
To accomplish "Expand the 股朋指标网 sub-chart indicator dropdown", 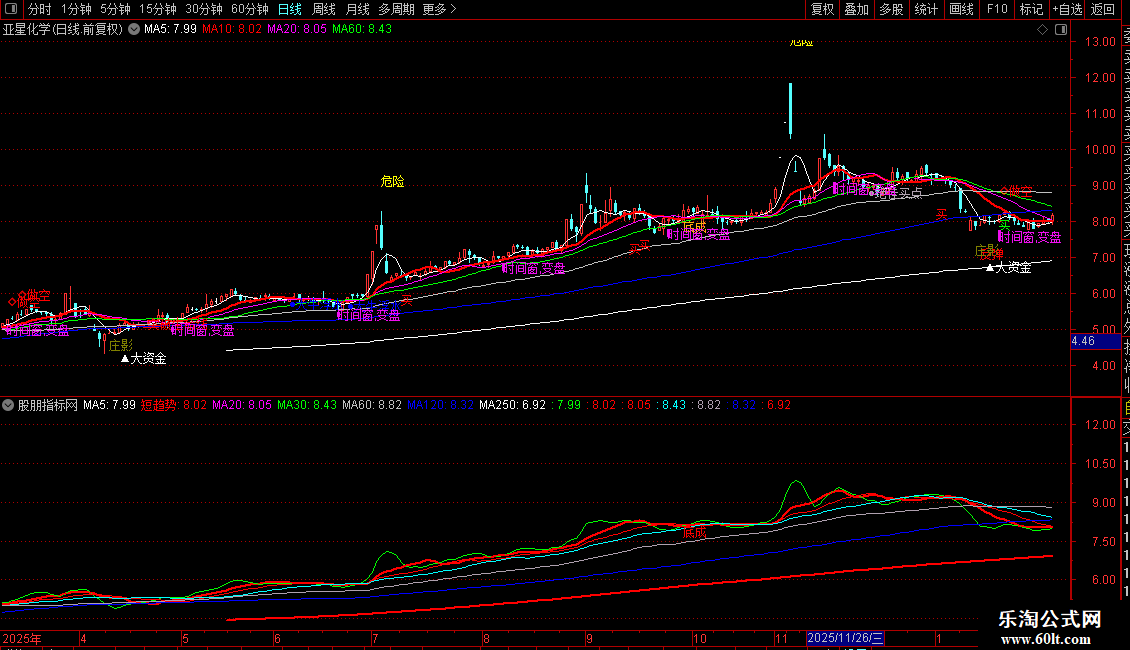I will click(9, 405).
